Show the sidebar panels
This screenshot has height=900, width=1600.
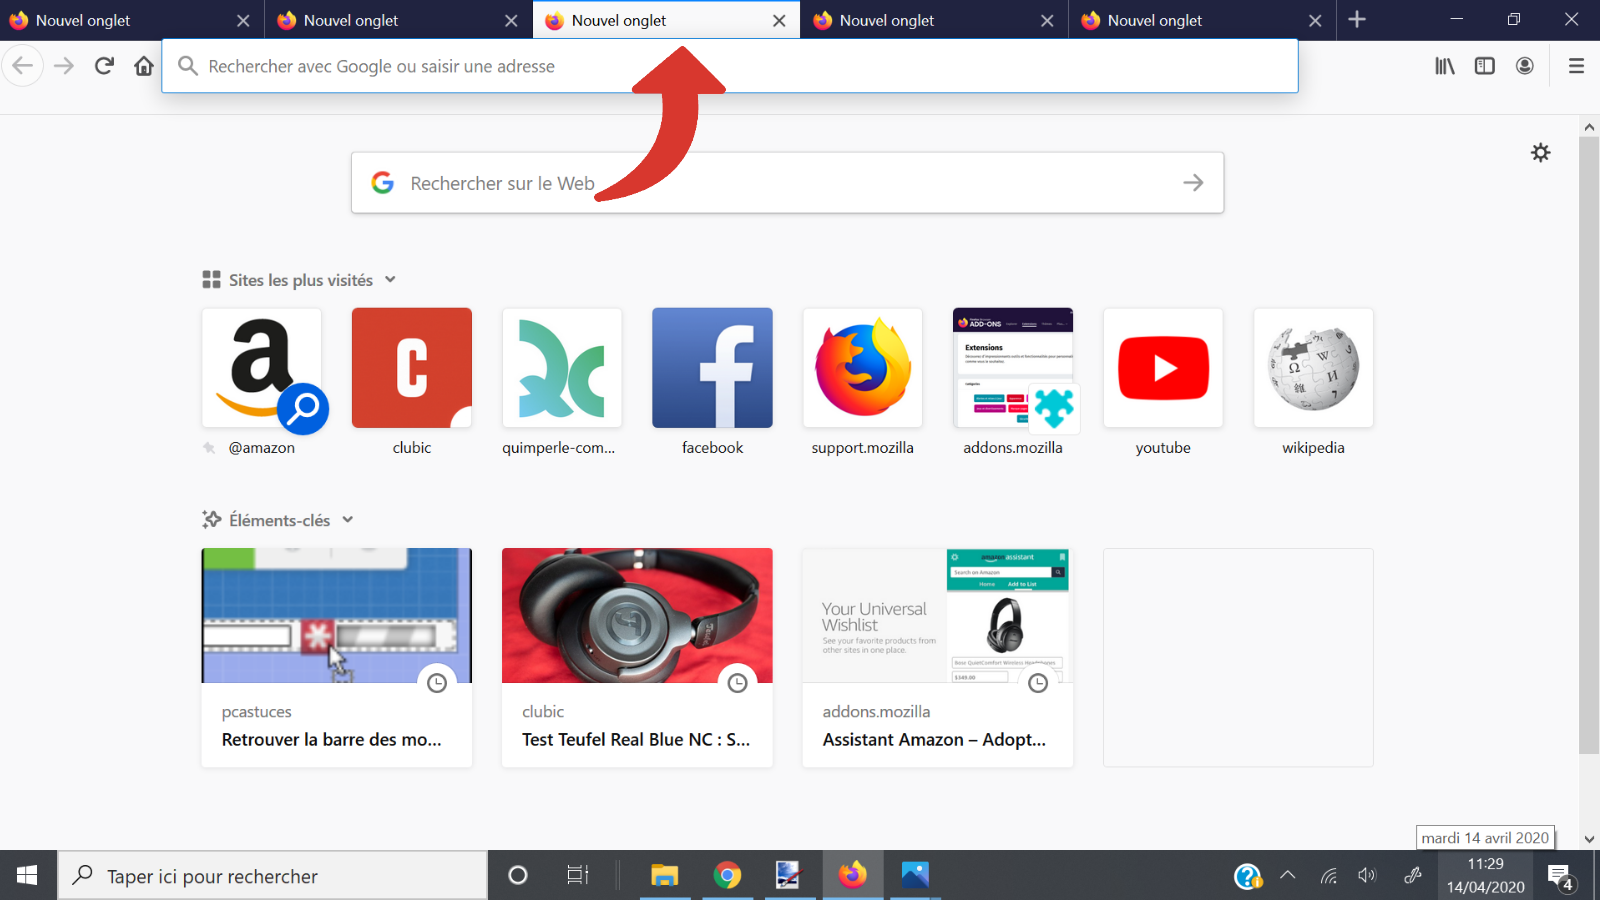[1484, 65]
